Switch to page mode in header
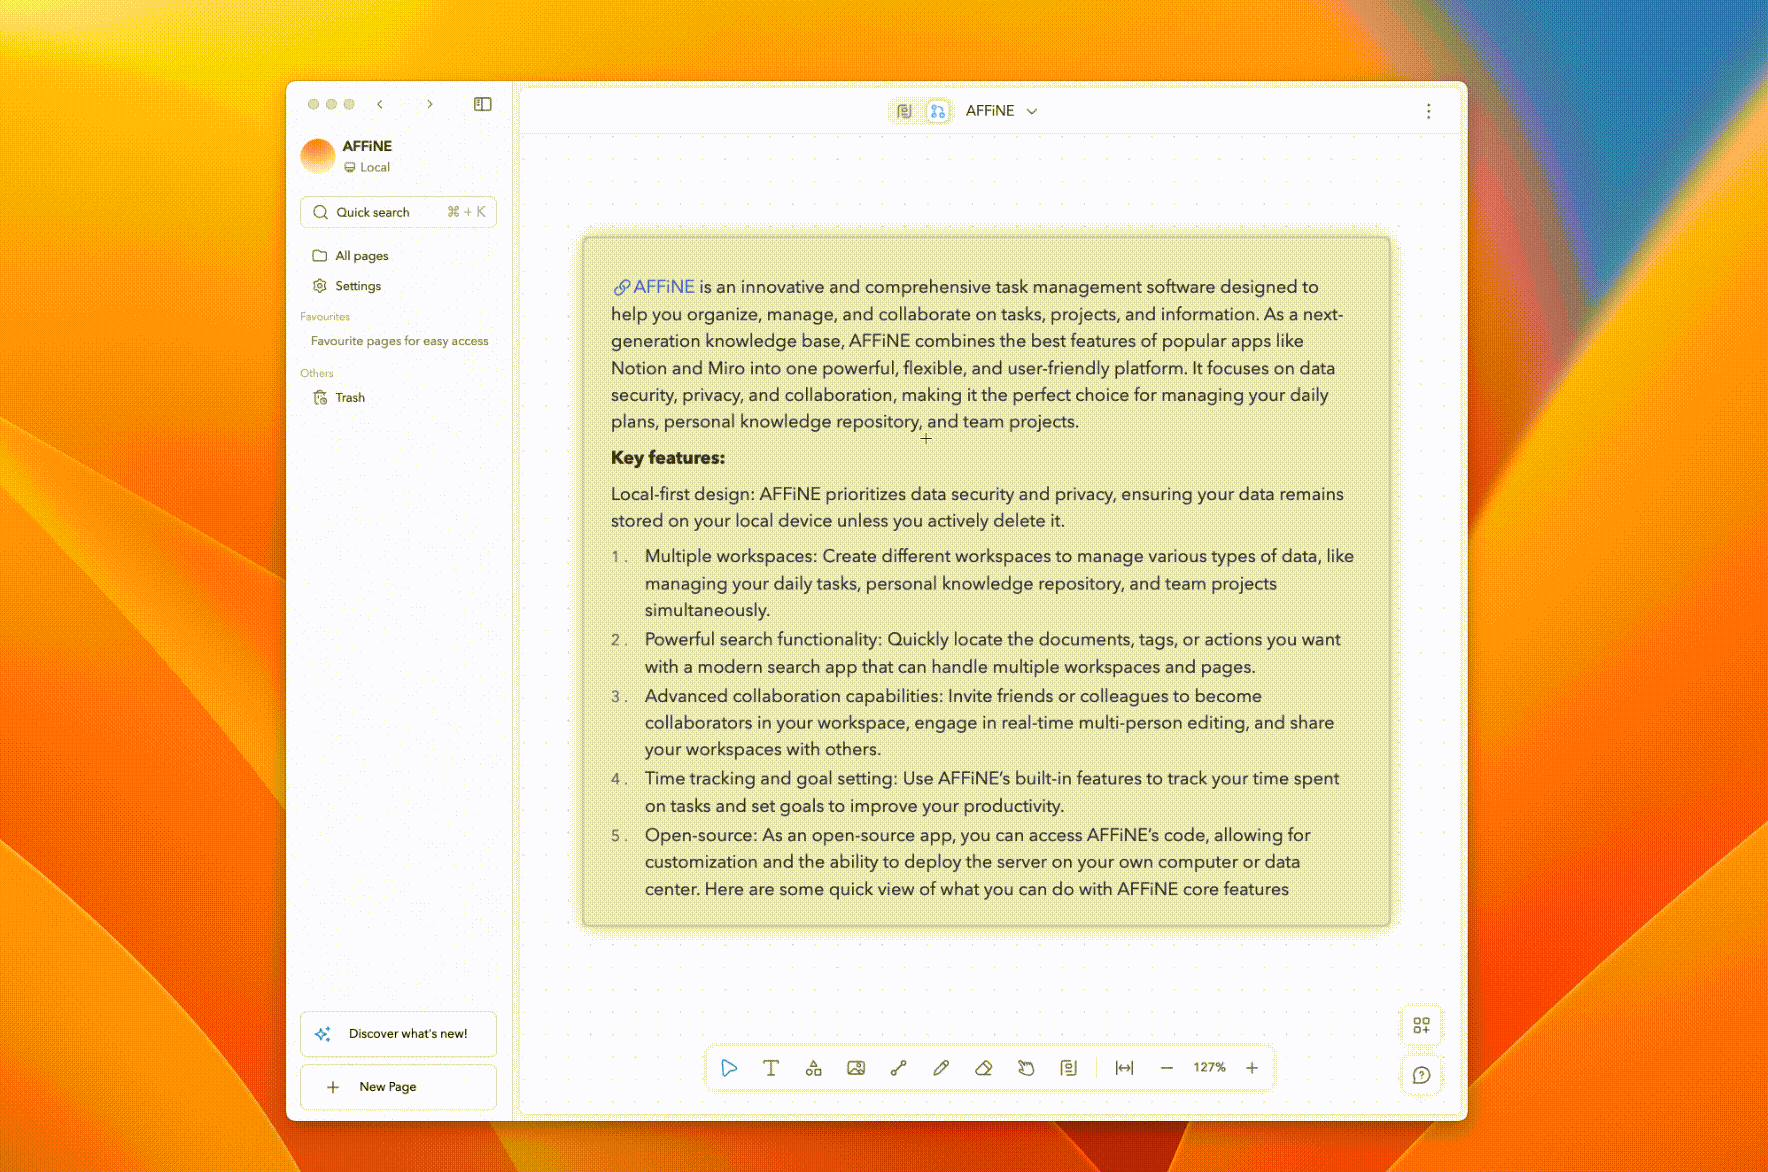This screenshot has width=1768, height=1172. 905,111
